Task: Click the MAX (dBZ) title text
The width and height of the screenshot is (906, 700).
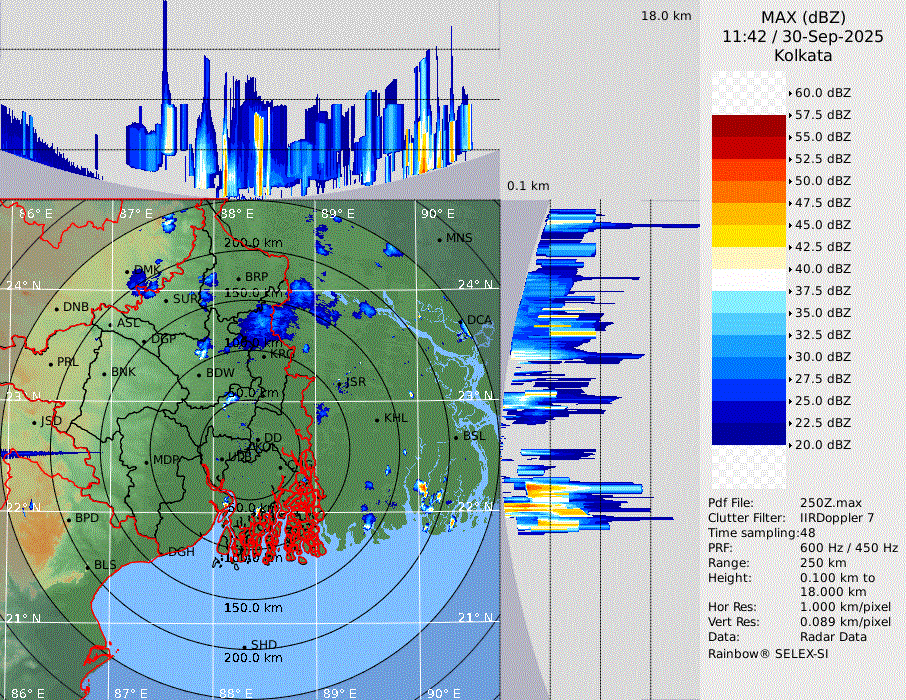Action: (x=803, y=18)
